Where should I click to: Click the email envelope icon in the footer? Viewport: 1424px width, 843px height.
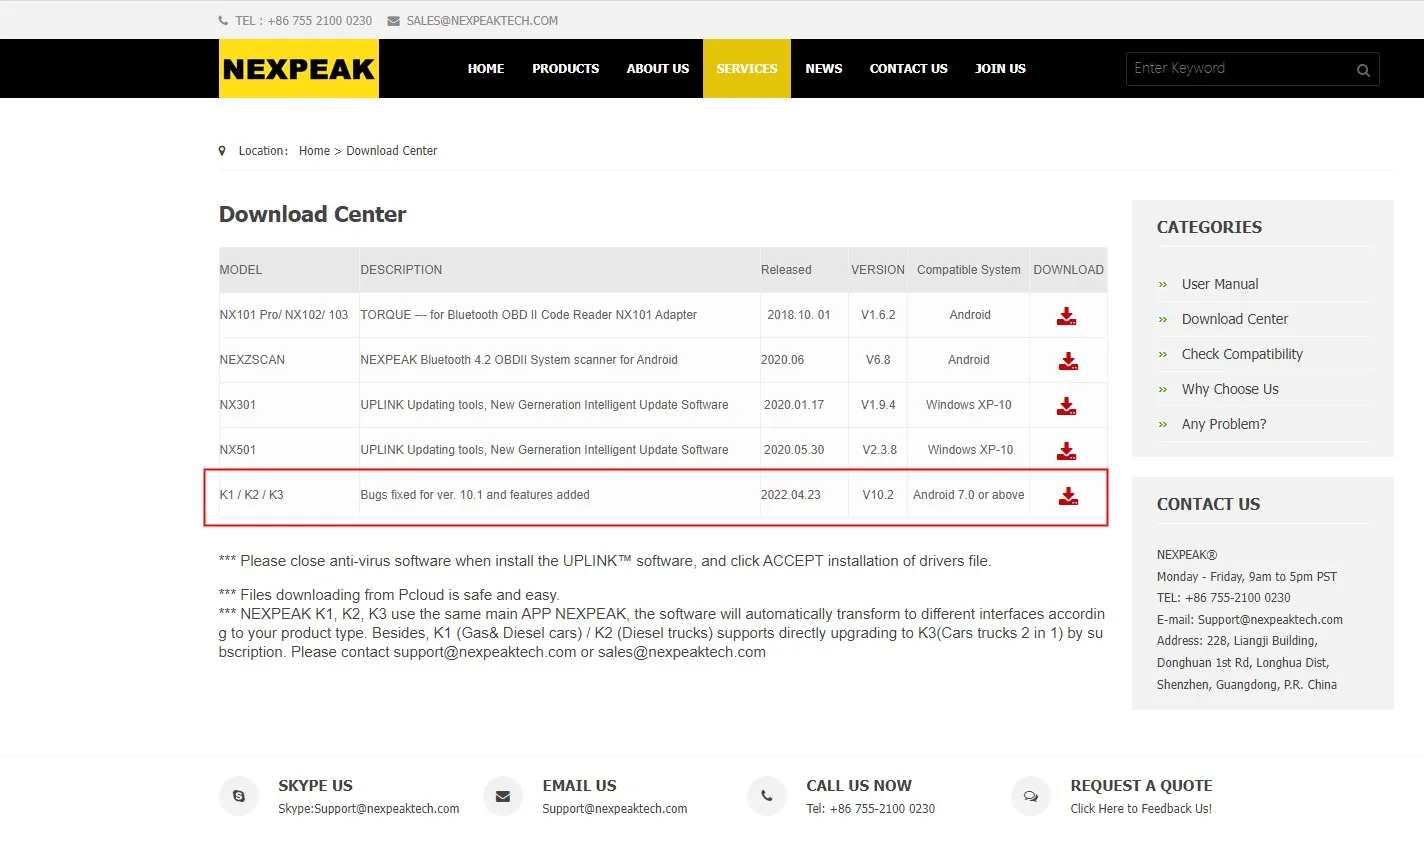(503, 796)
